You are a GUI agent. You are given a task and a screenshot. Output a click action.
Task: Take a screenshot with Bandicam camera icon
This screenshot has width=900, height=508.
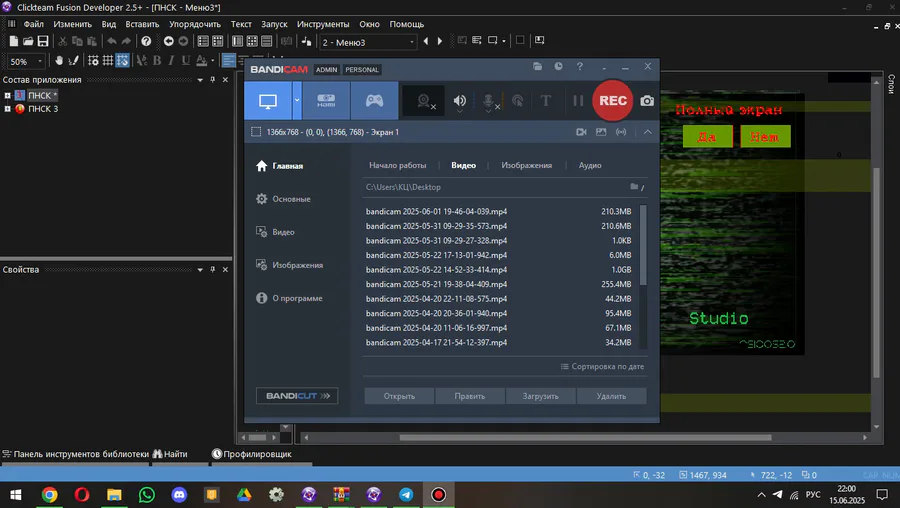click(x=647, y=101)
